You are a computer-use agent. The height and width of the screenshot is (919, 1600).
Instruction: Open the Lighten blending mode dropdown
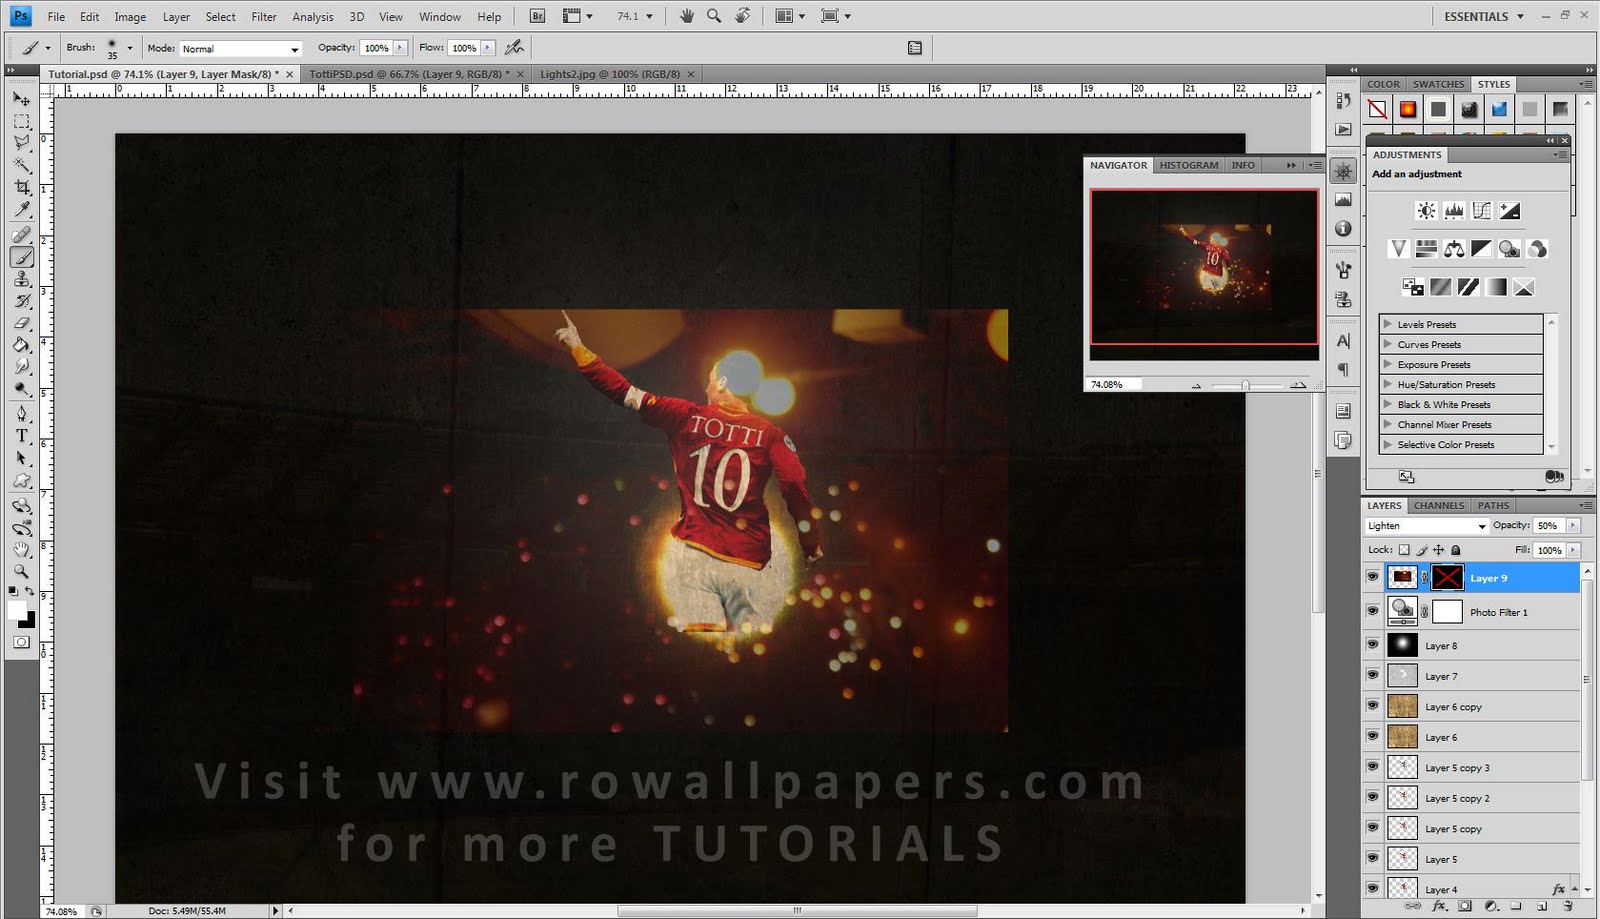click(1426, 526)
